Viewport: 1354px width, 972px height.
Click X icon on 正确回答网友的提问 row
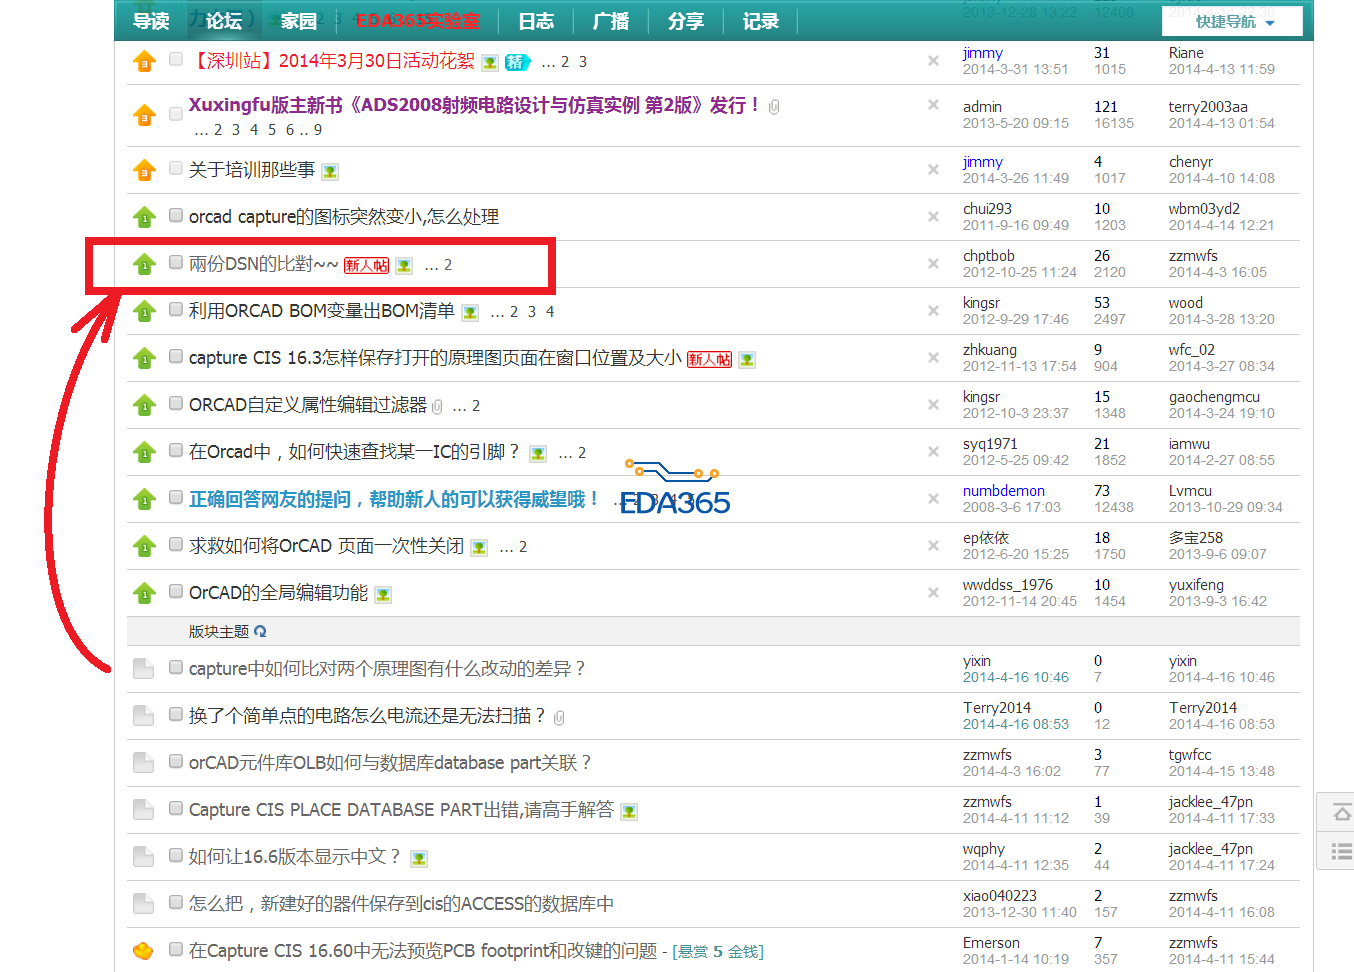click(933, 499)
